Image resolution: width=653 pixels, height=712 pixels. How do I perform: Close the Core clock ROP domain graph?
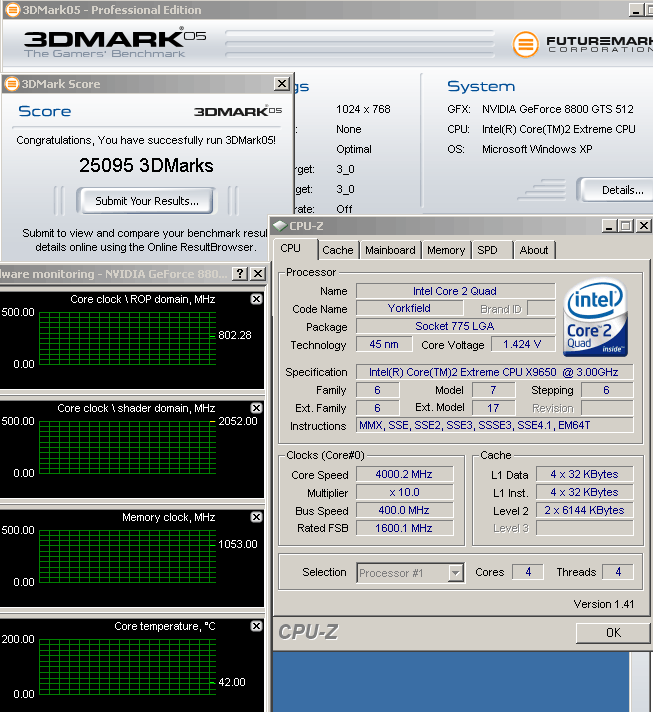click(x=256, y=299)
